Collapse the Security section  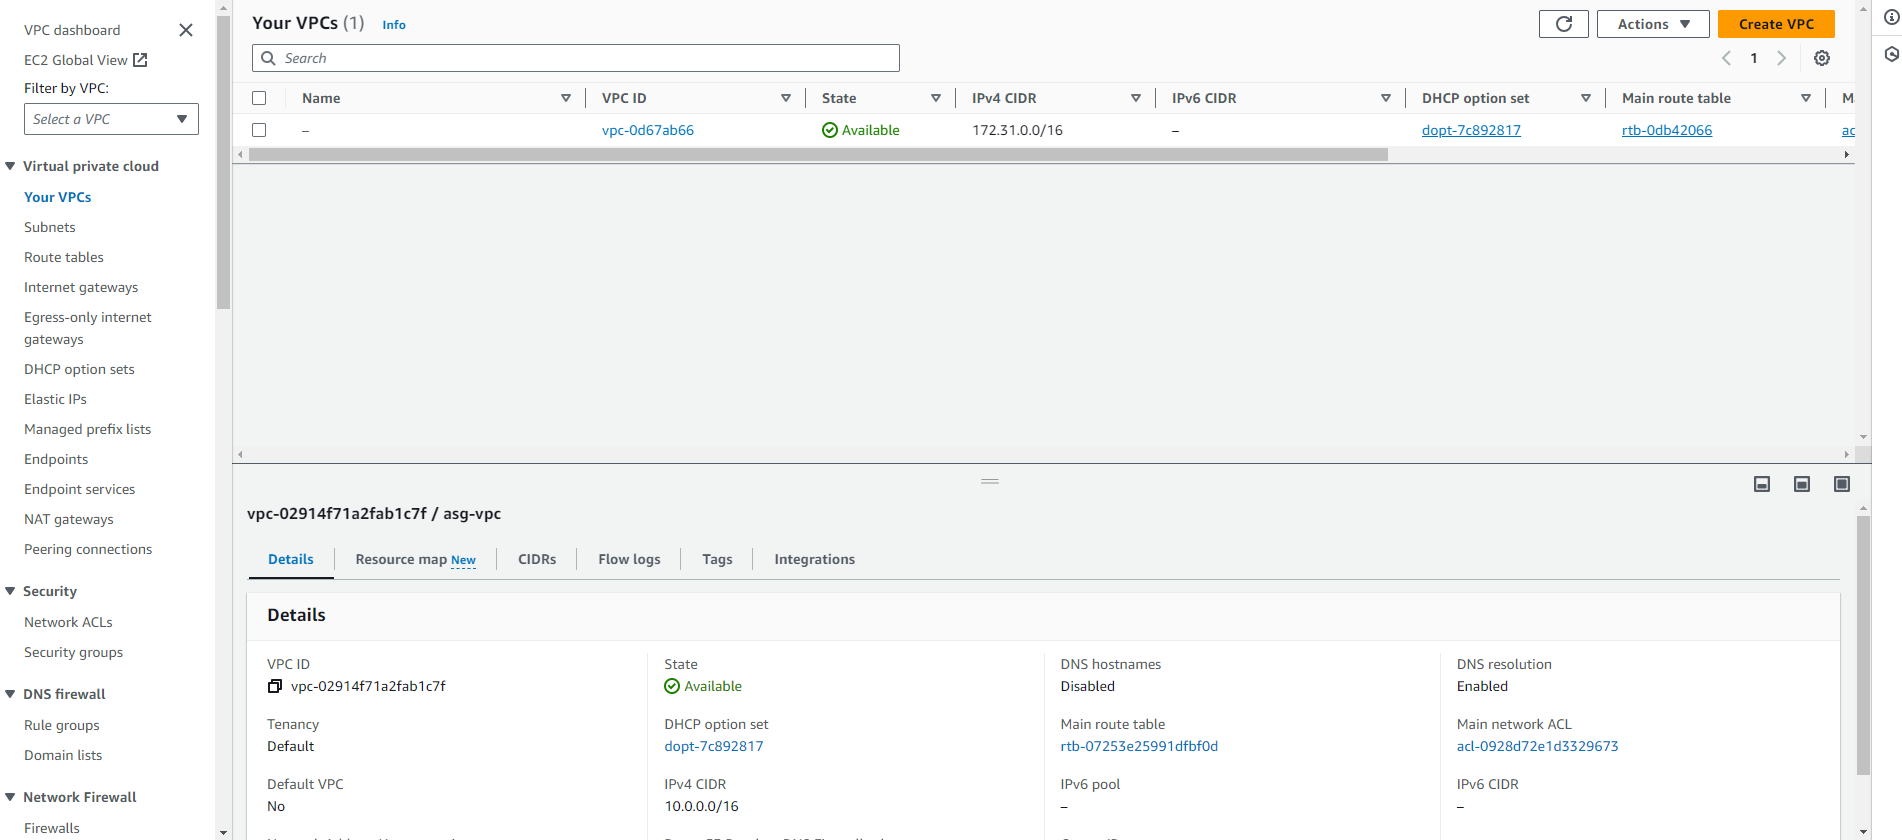pyautogui.click(x=10, y=591)
